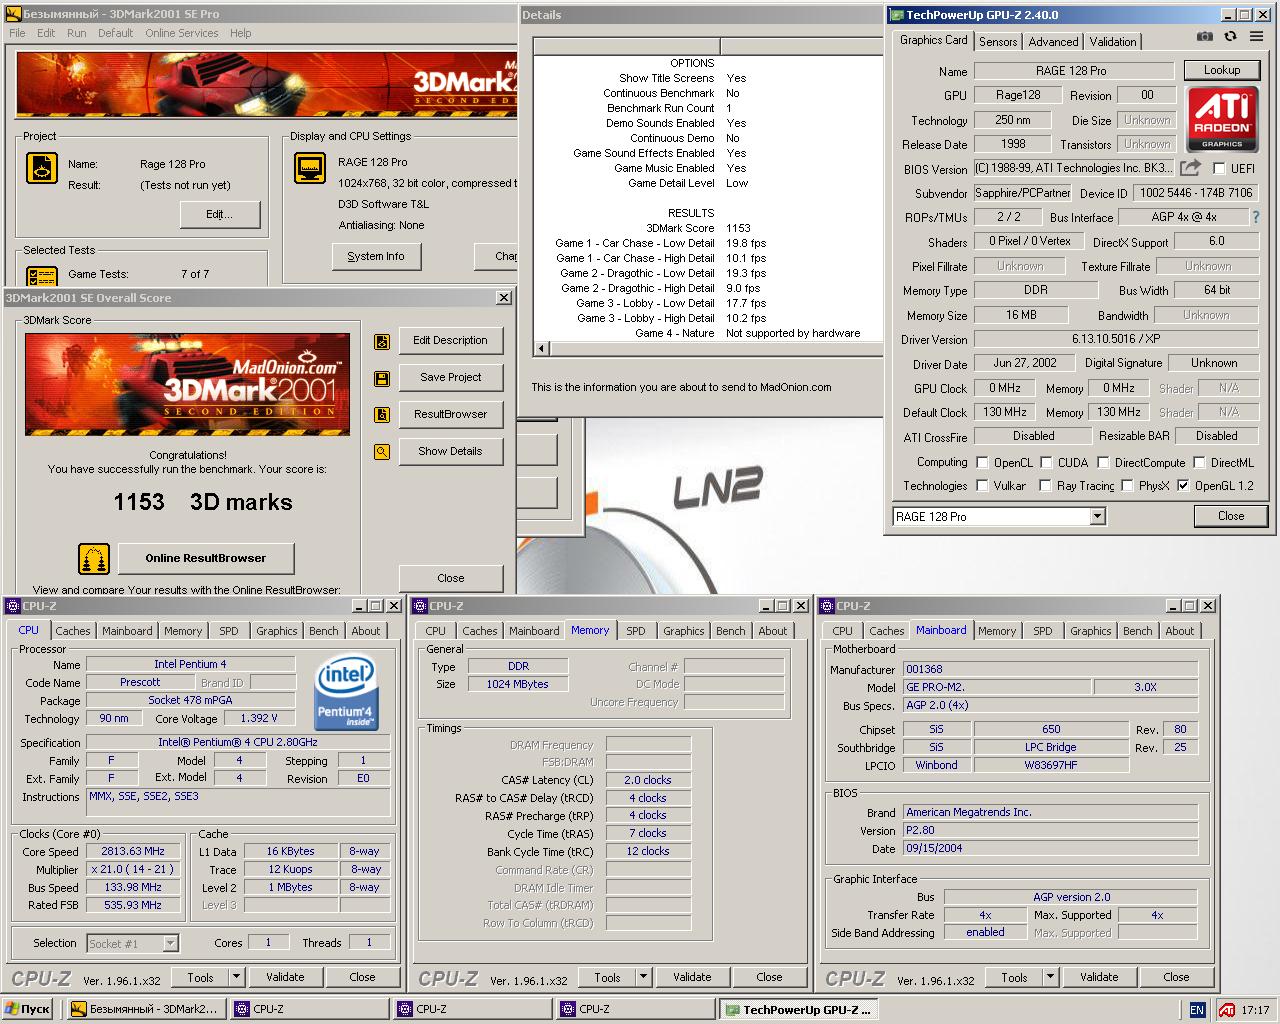
Task: Click the 3DMark2001 SE Pro title bar icon
Action: [x=11, y=14]
